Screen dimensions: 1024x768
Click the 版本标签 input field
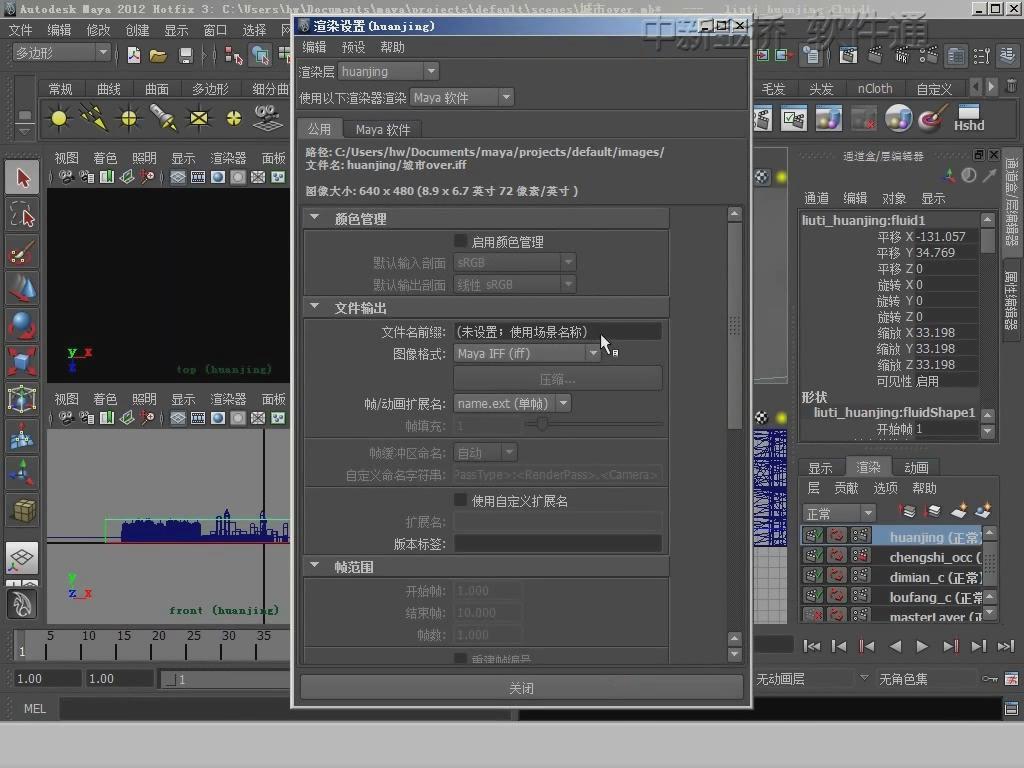click(557, 543)
